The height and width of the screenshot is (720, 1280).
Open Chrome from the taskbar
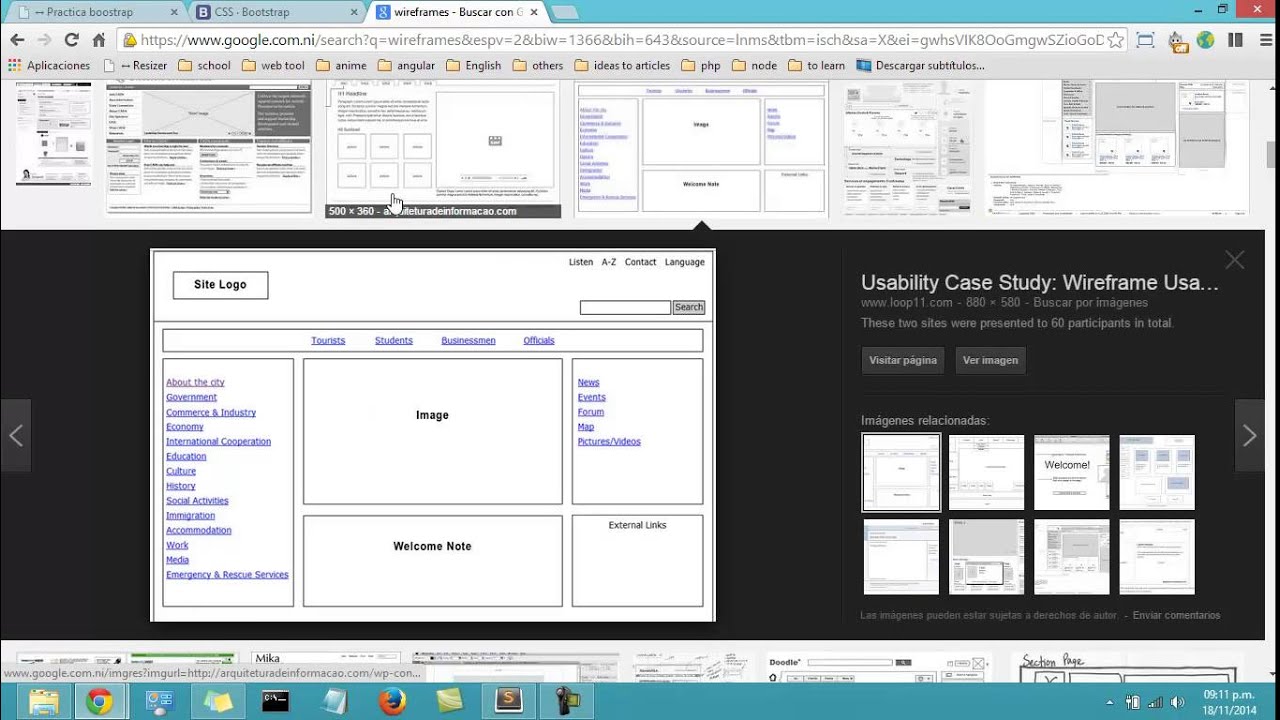click(x=99, y=701)
